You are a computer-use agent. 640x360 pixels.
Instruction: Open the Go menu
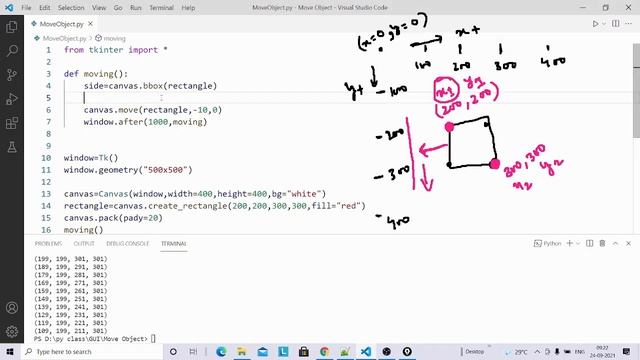(x=118, y=7)
